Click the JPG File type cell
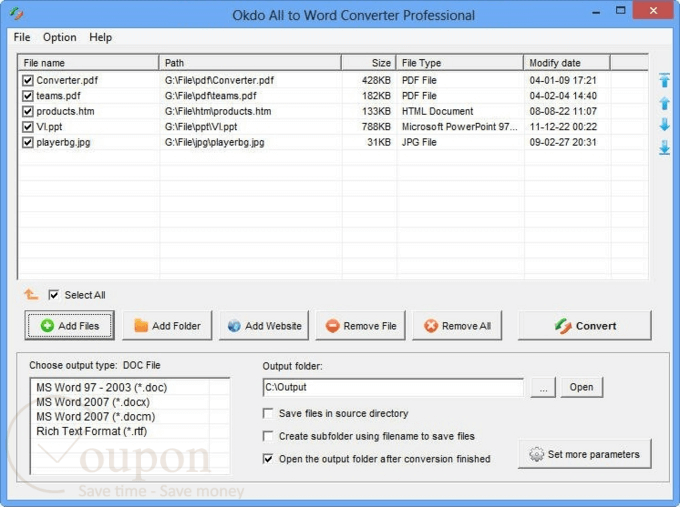 click(x=419, y=142)
